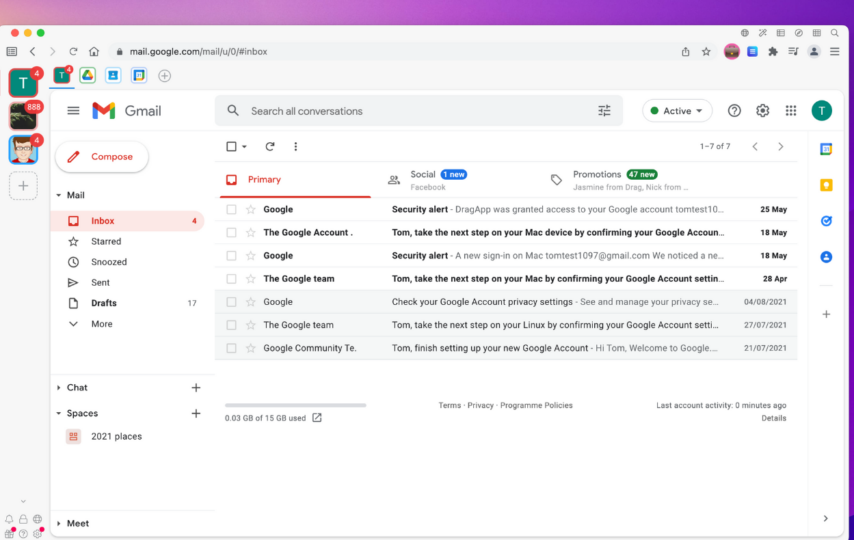
Task: Switch to Google Contacts app tab
Action: click(113, 75)
